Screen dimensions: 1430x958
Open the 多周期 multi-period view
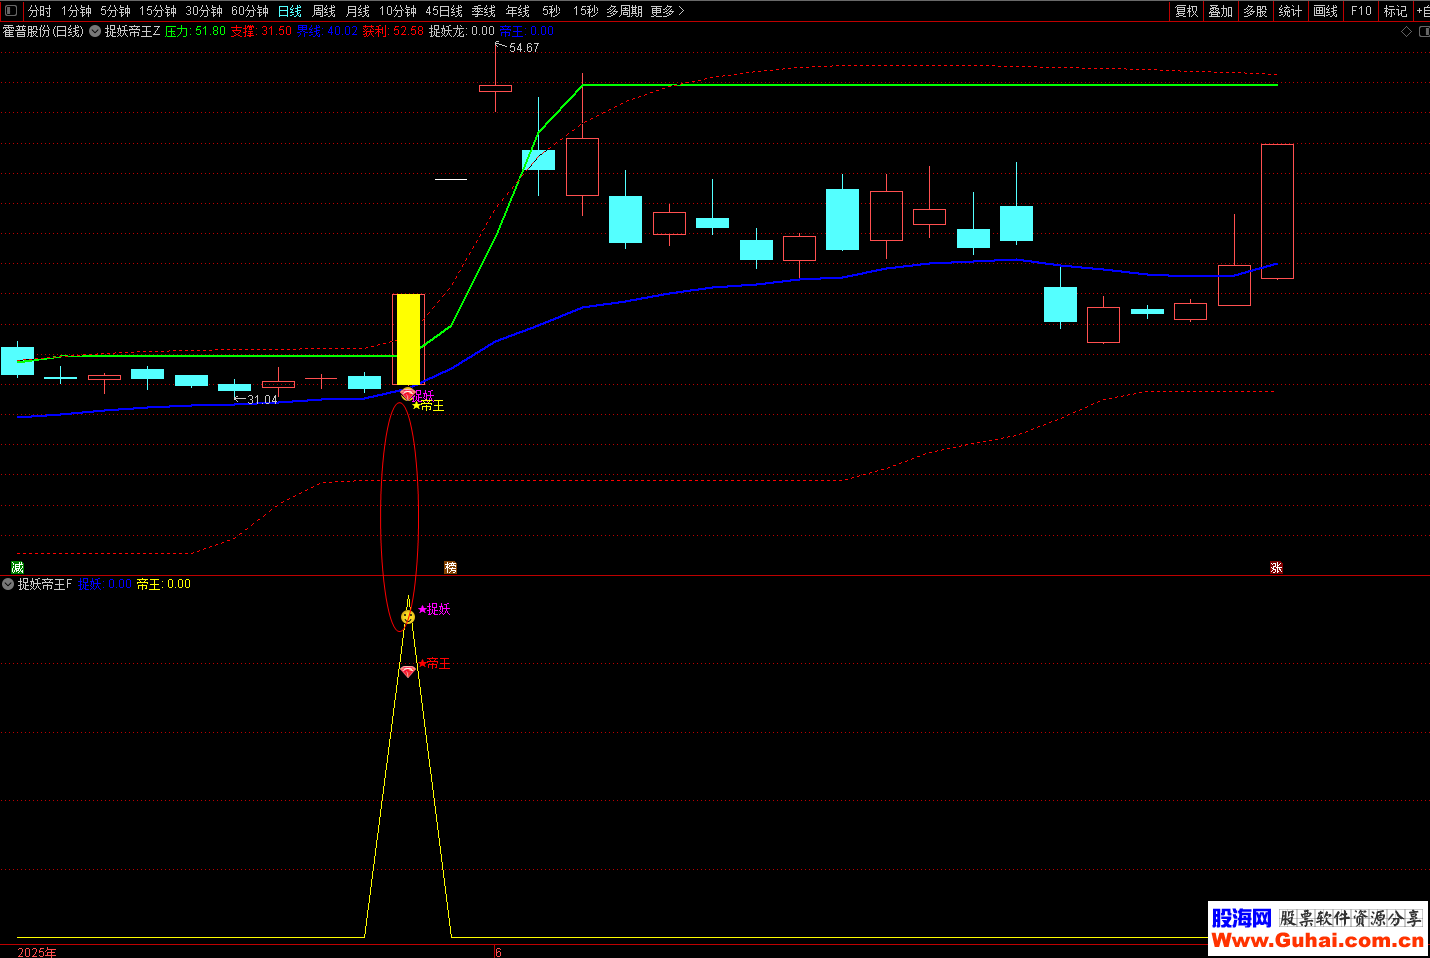(624, 11)
